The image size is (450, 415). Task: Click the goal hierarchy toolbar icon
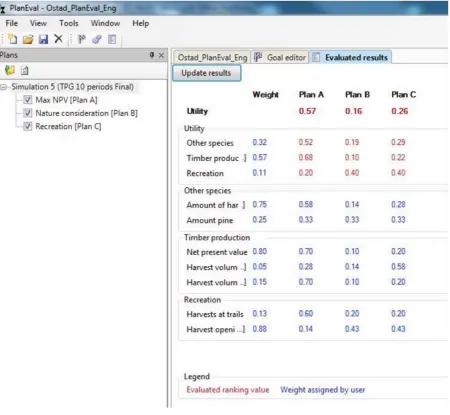82,39
